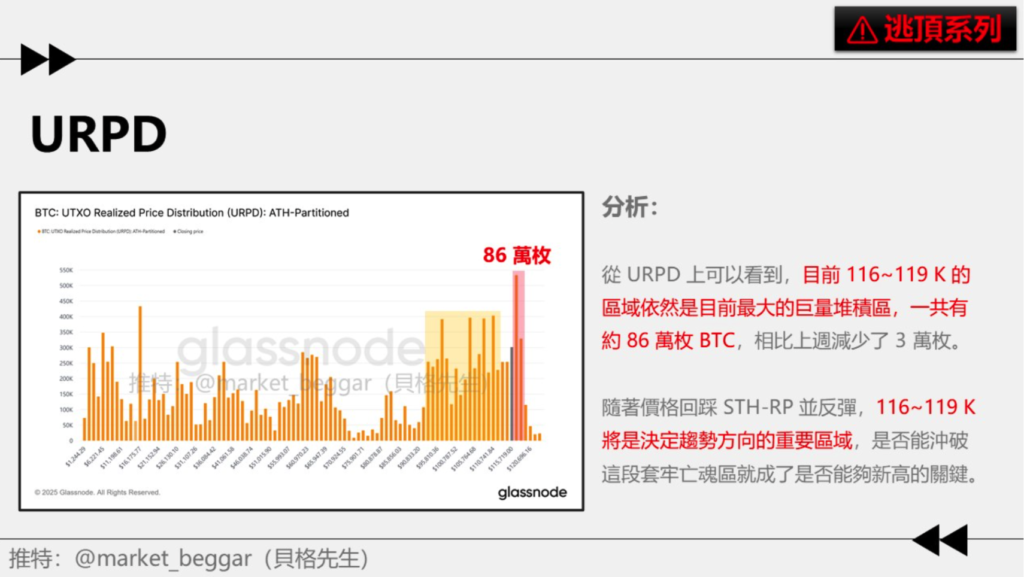Click the orange legend dot for URPD series
This screenshot has height=577, width=1024.
point(37,232)
